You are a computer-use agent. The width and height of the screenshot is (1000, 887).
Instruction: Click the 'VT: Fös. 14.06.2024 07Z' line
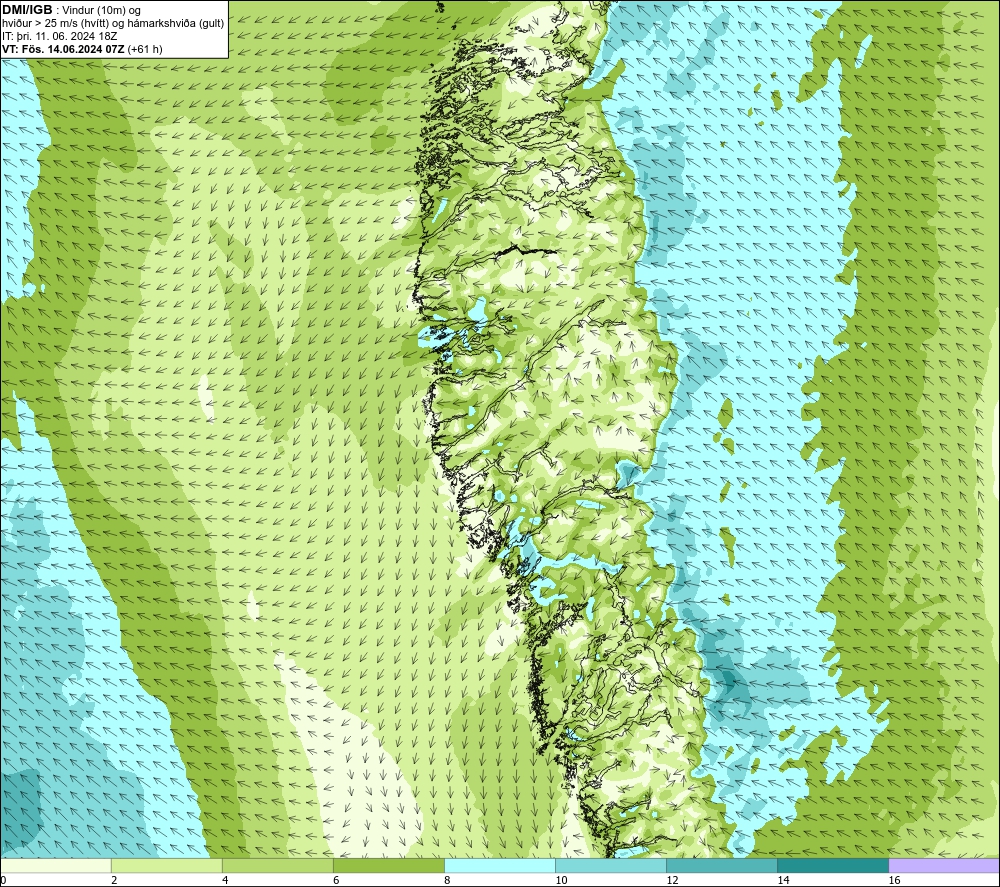pos(64,49)
